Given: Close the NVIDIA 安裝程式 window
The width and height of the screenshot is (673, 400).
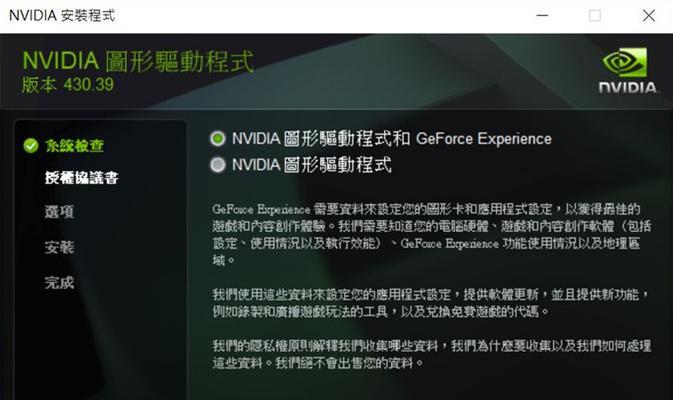Looking at the screenshot, I should pyautogui.click(x=649, y=16).
